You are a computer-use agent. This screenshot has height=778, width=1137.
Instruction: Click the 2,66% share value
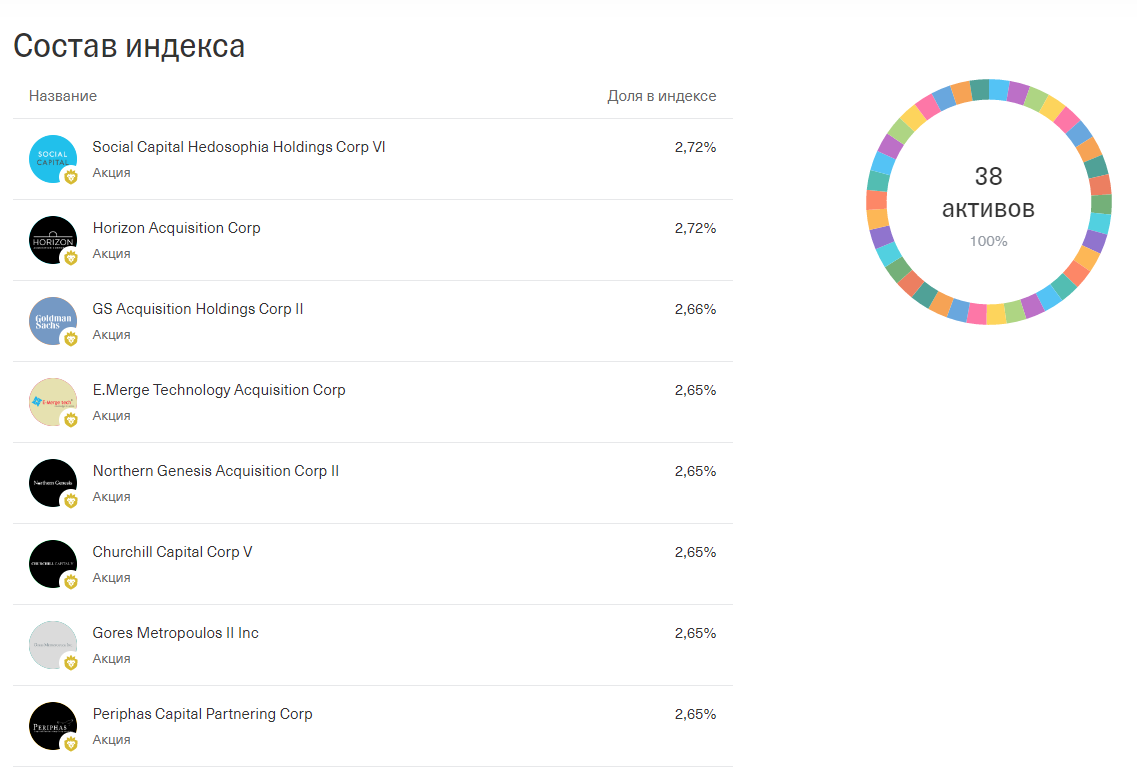pos(695,309)
